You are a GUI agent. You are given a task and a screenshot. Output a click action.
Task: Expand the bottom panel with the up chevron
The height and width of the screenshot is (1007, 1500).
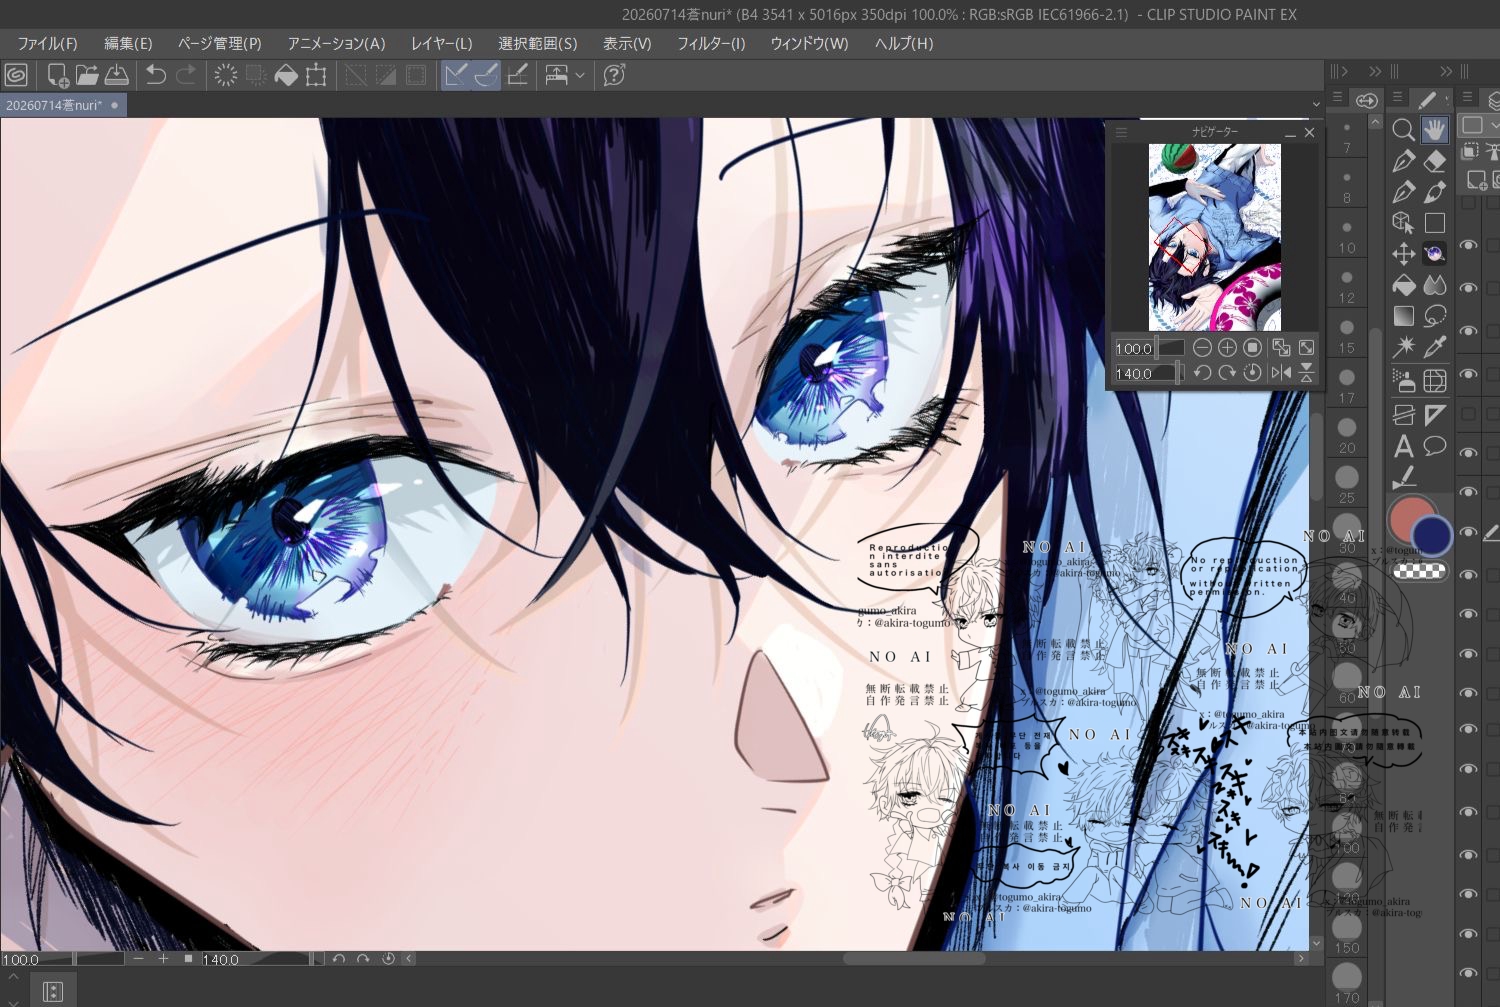pyautogui.click(x=13, y=974)
